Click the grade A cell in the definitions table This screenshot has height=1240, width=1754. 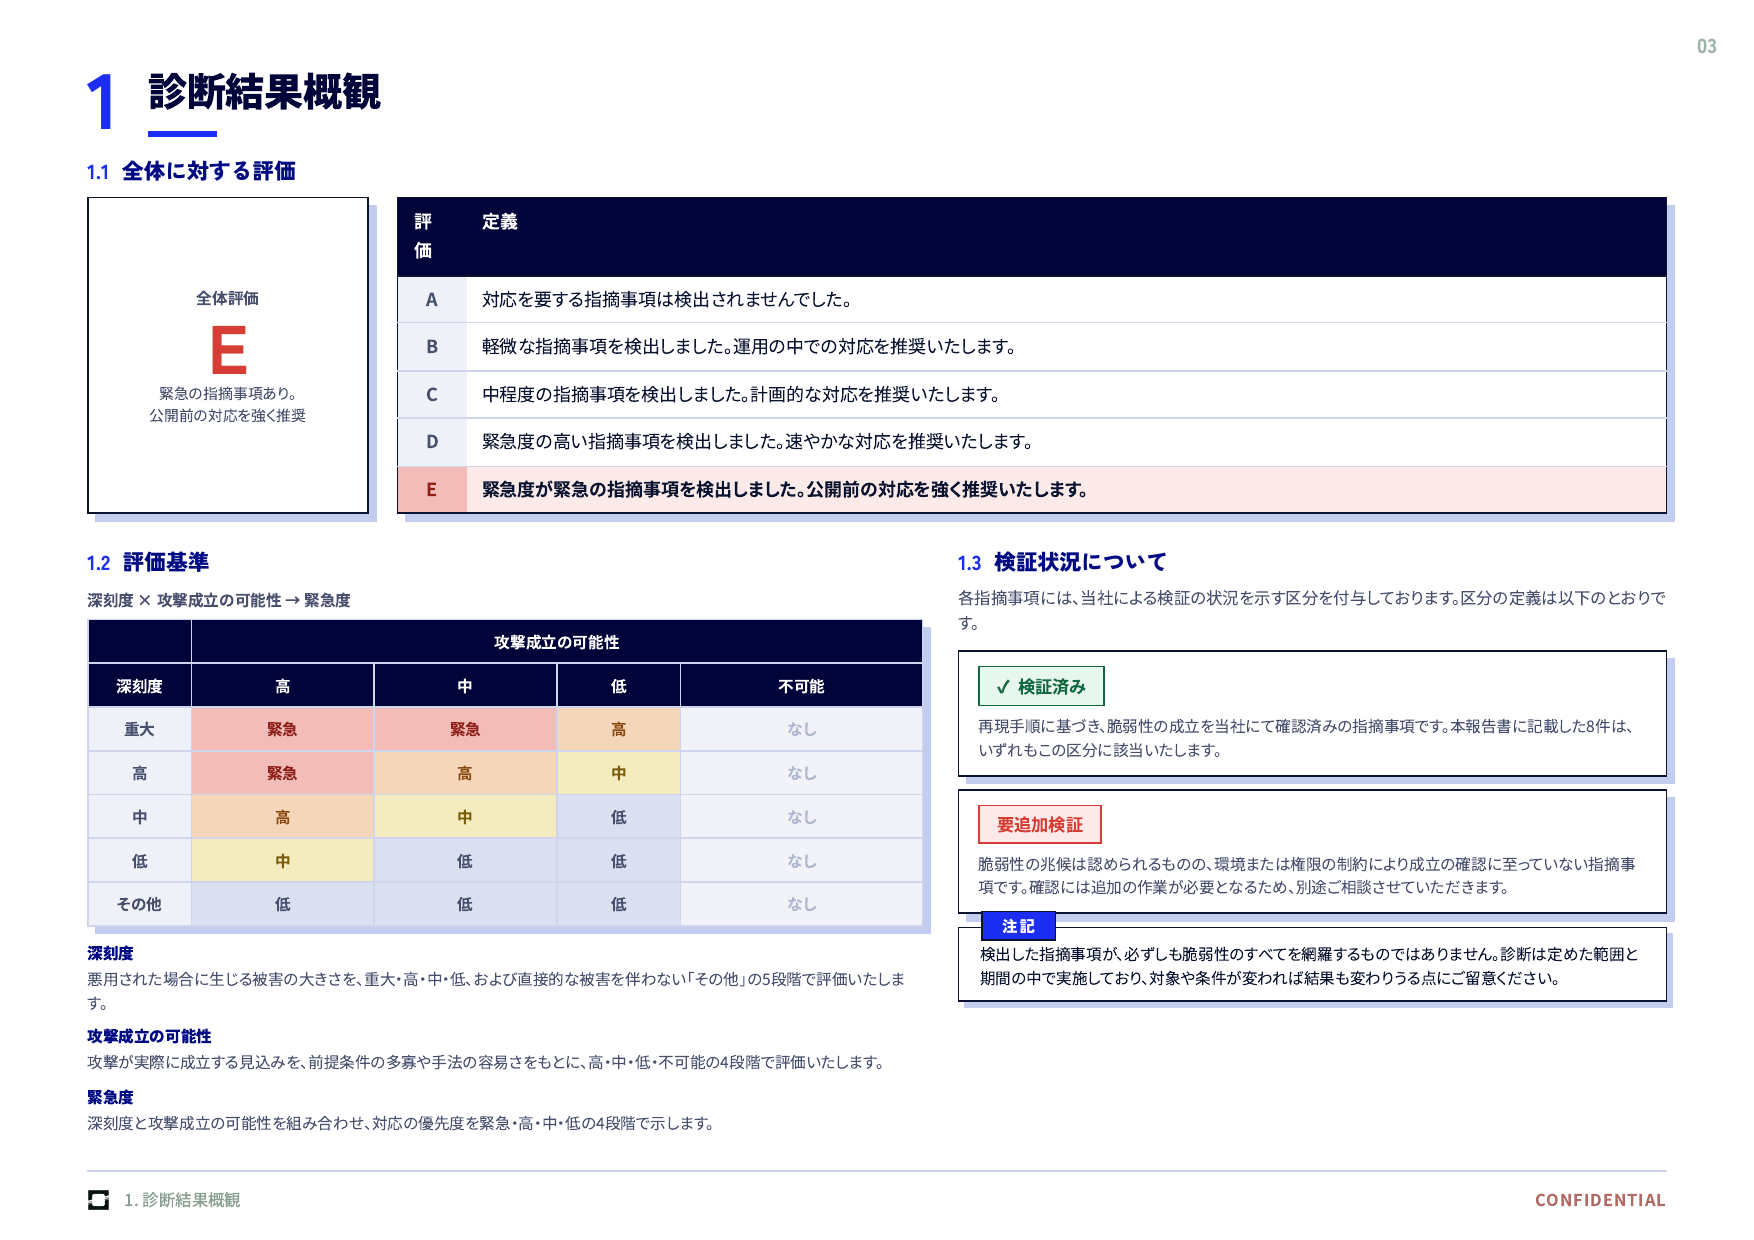tap(432, 299)
